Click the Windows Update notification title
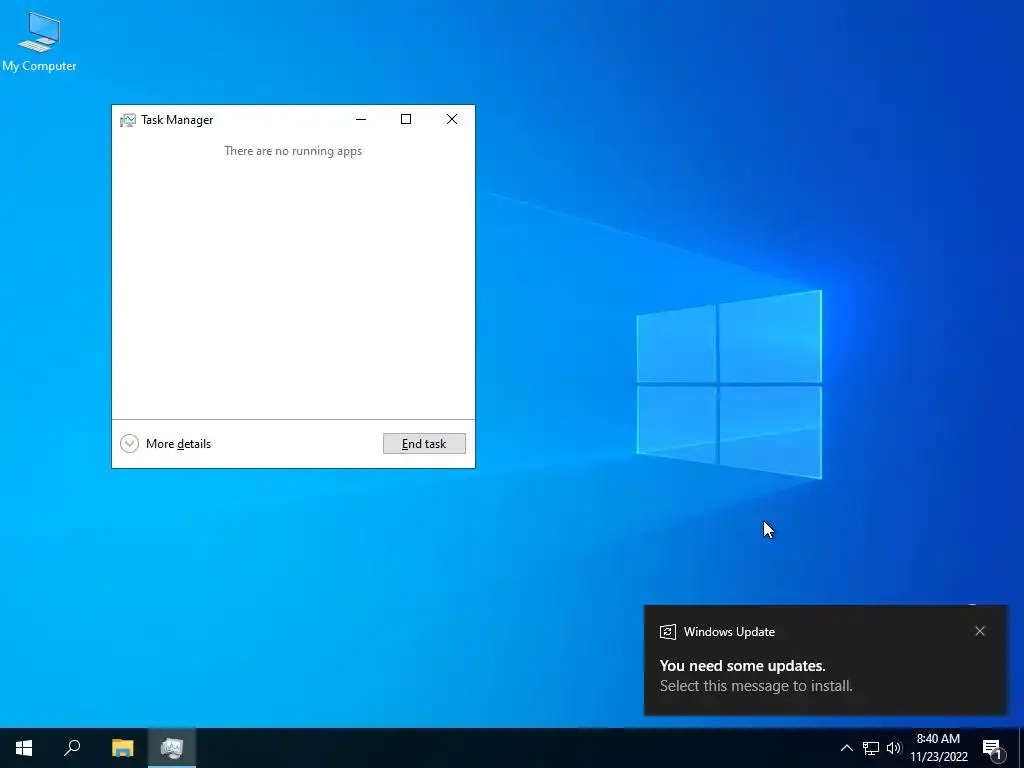Image resolution: width=1024 pixels, height=768 pixels. [x=729, y=632]
